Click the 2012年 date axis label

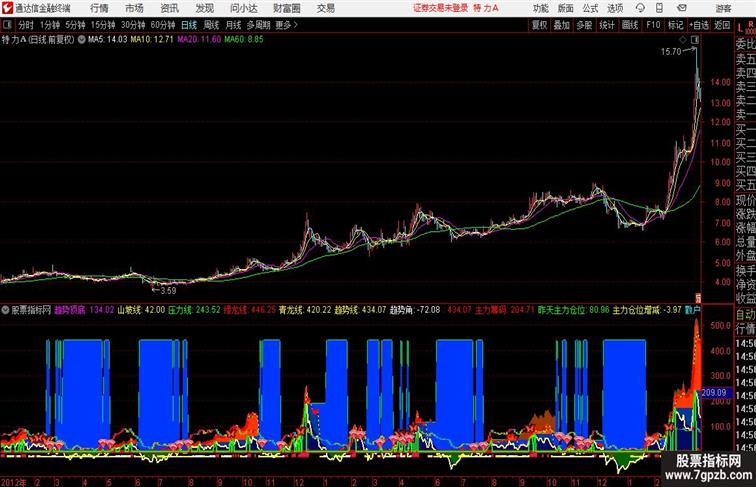[x=14, y=482]
